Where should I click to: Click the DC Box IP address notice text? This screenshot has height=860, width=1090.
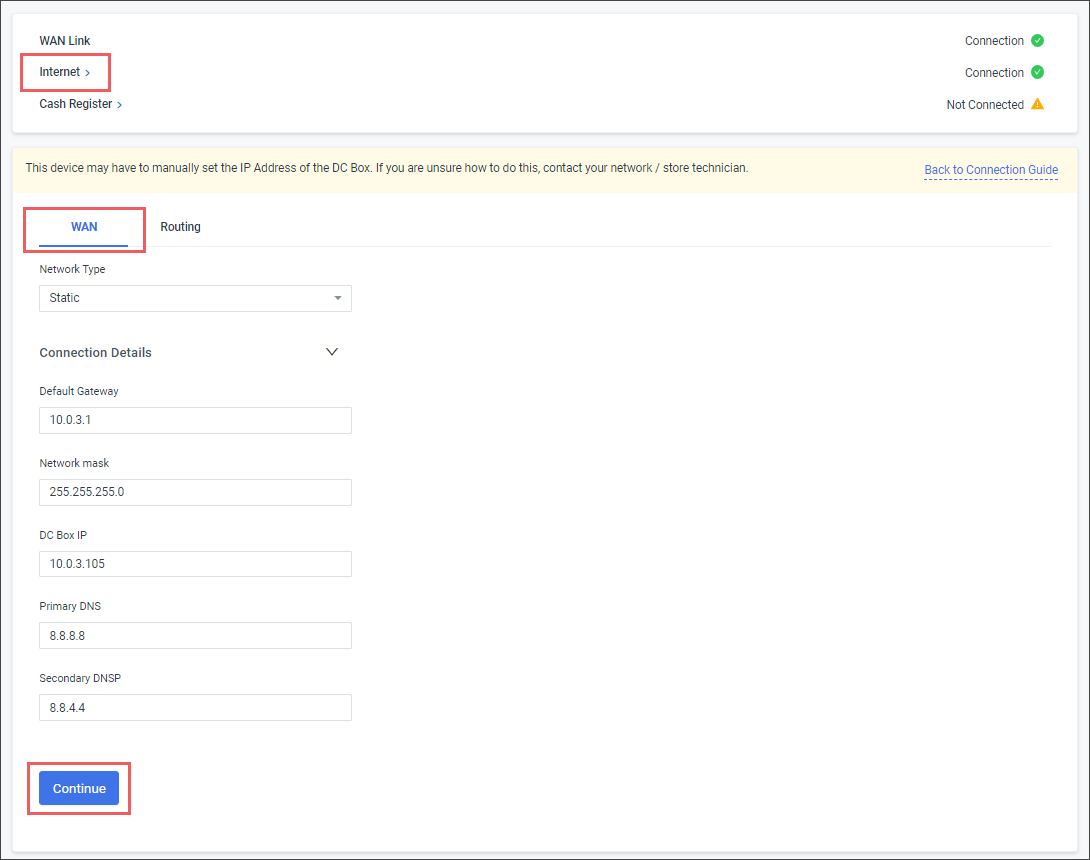(387, 168)
